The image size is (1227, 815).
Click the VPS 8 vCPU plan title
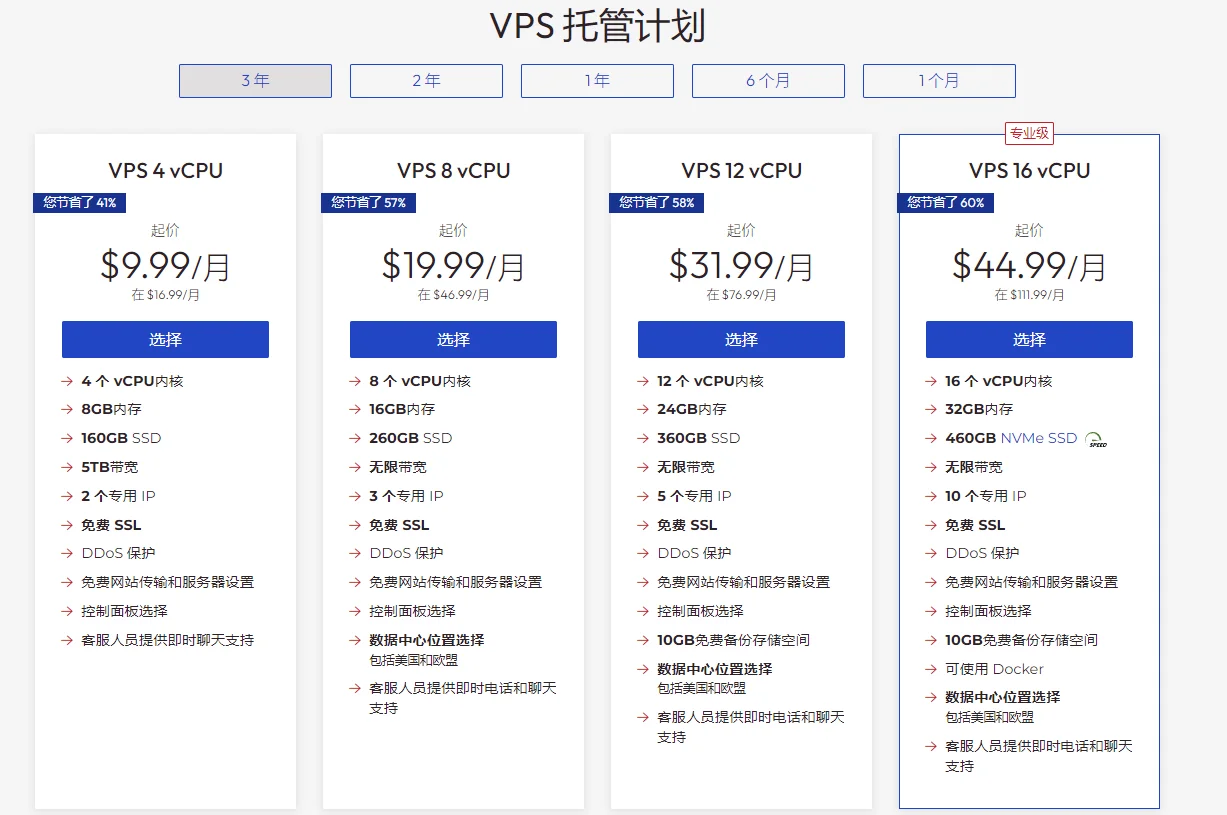[x=453, y=171]
